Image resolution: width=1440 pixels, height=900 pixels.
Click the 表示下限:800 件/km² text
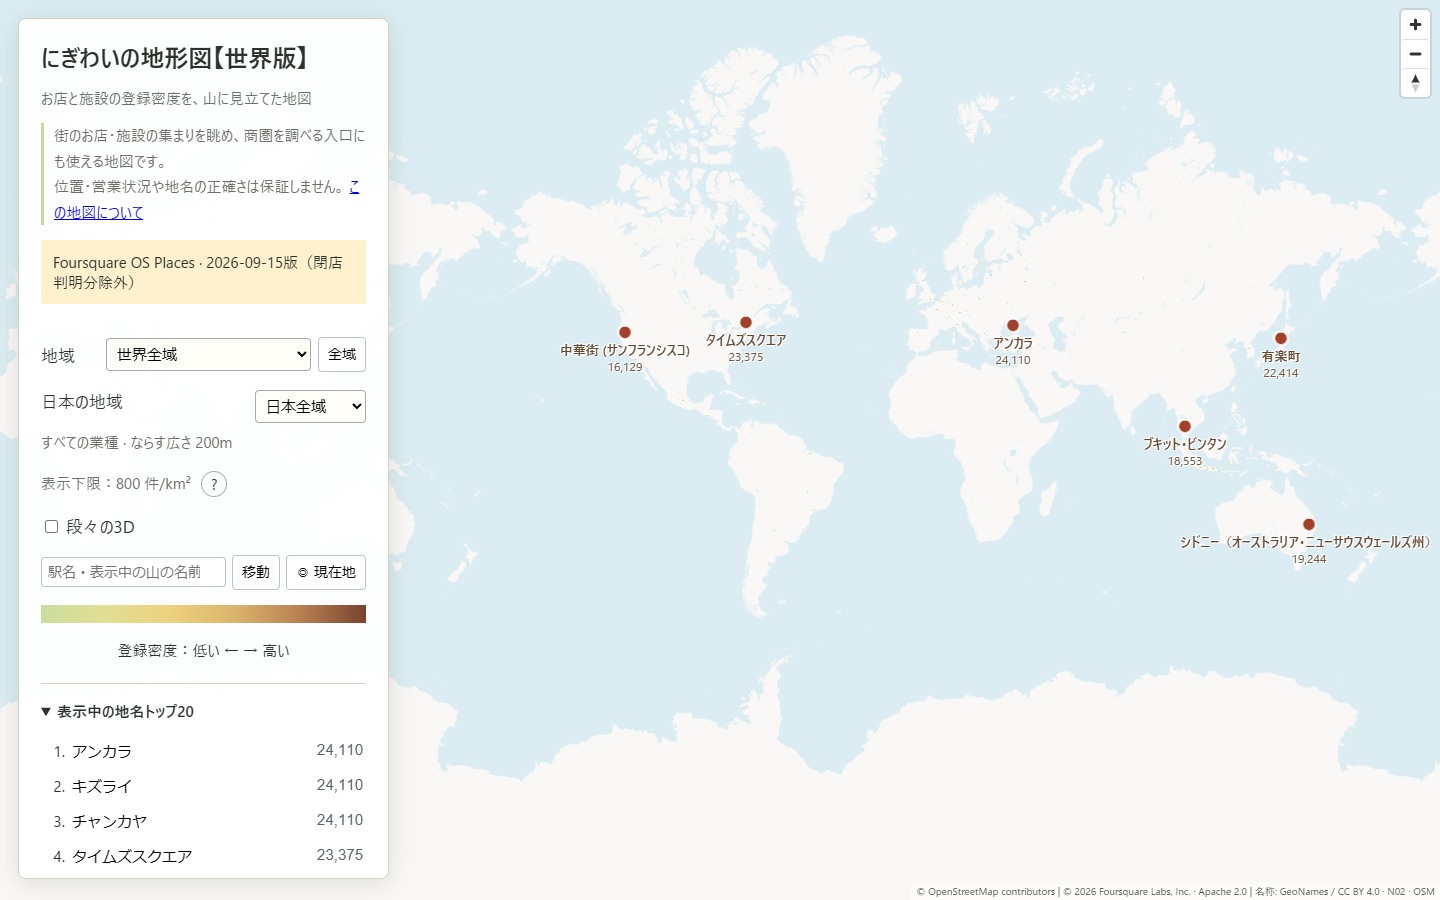tap(116, 483)
